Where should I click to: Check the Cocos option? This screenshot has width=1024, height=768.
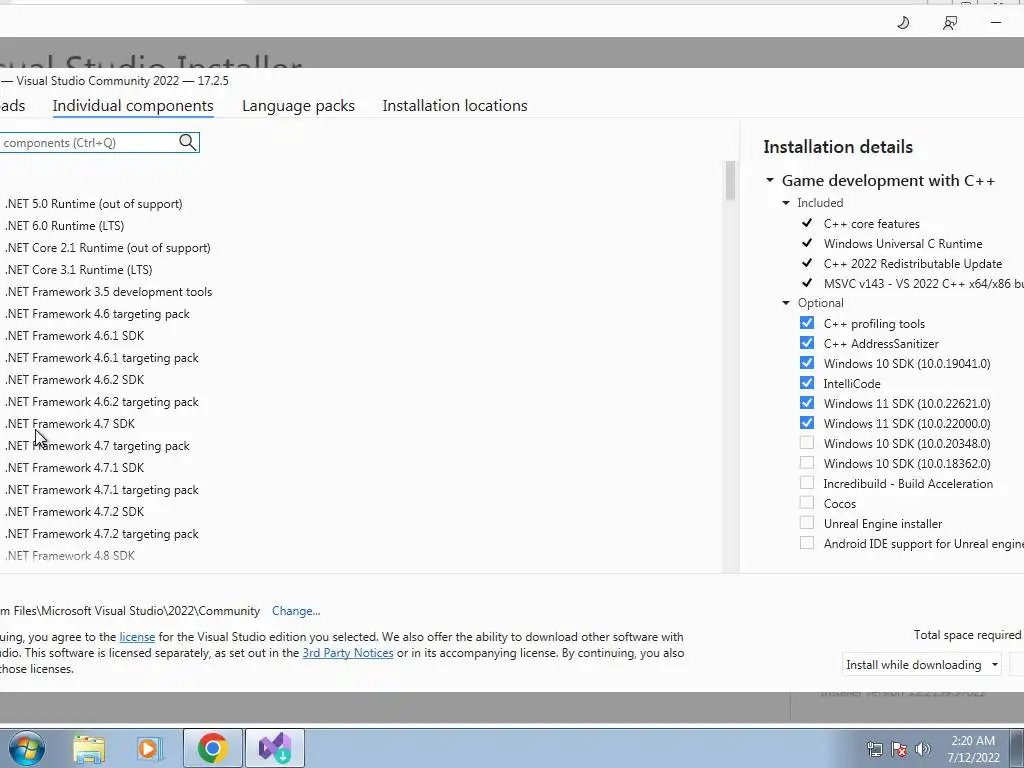pyautogui.click(x=807, y=503)
